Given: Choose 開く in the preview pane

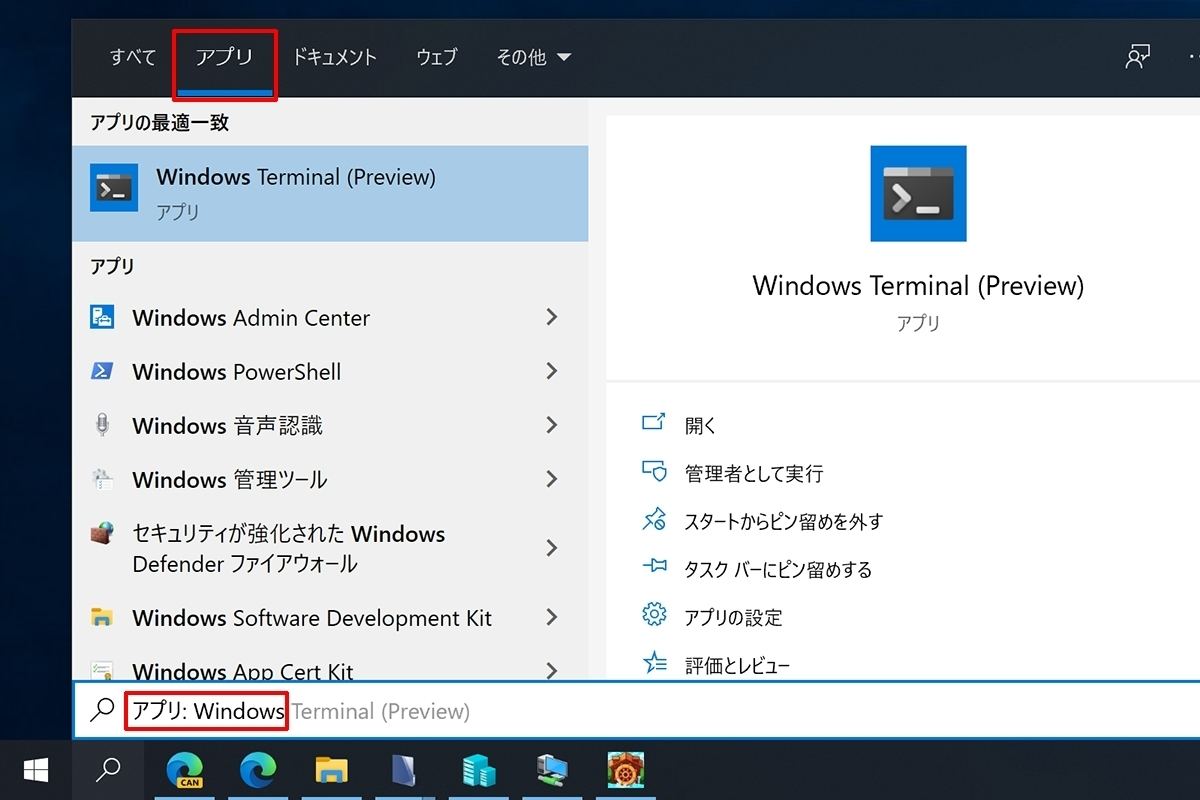Looking at the screenshot, I should pyautogui.click(x=701, y=425).
